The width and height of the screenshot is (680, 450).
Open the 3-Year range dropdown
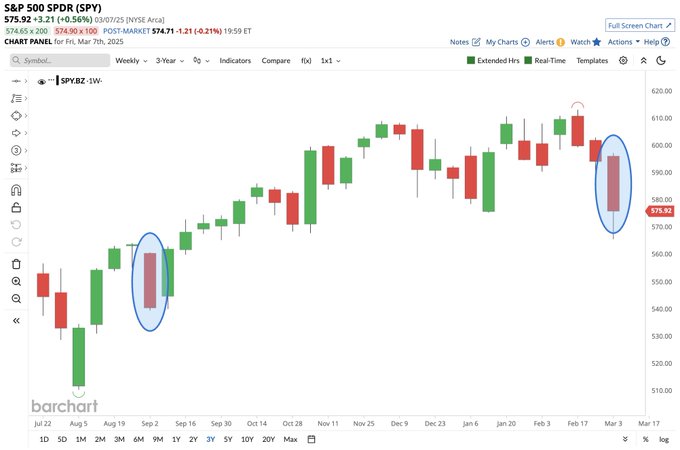(x=173, y=61)
